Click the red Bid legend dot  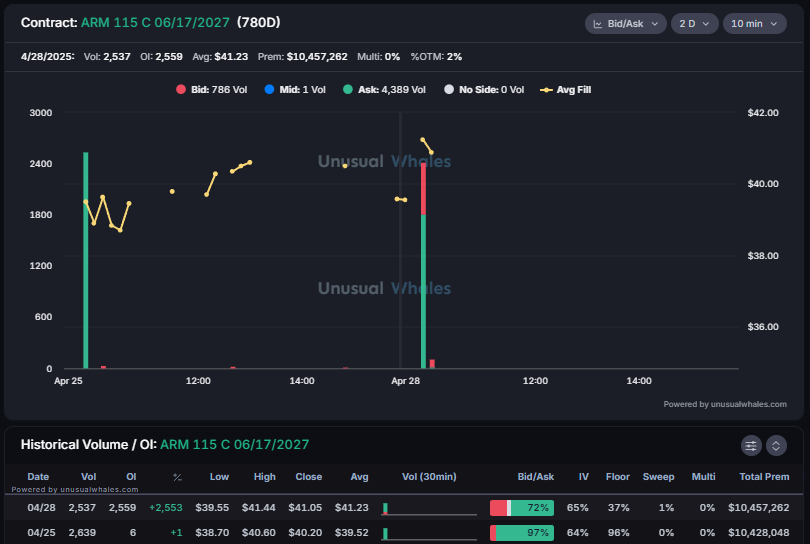coord(181,89)
